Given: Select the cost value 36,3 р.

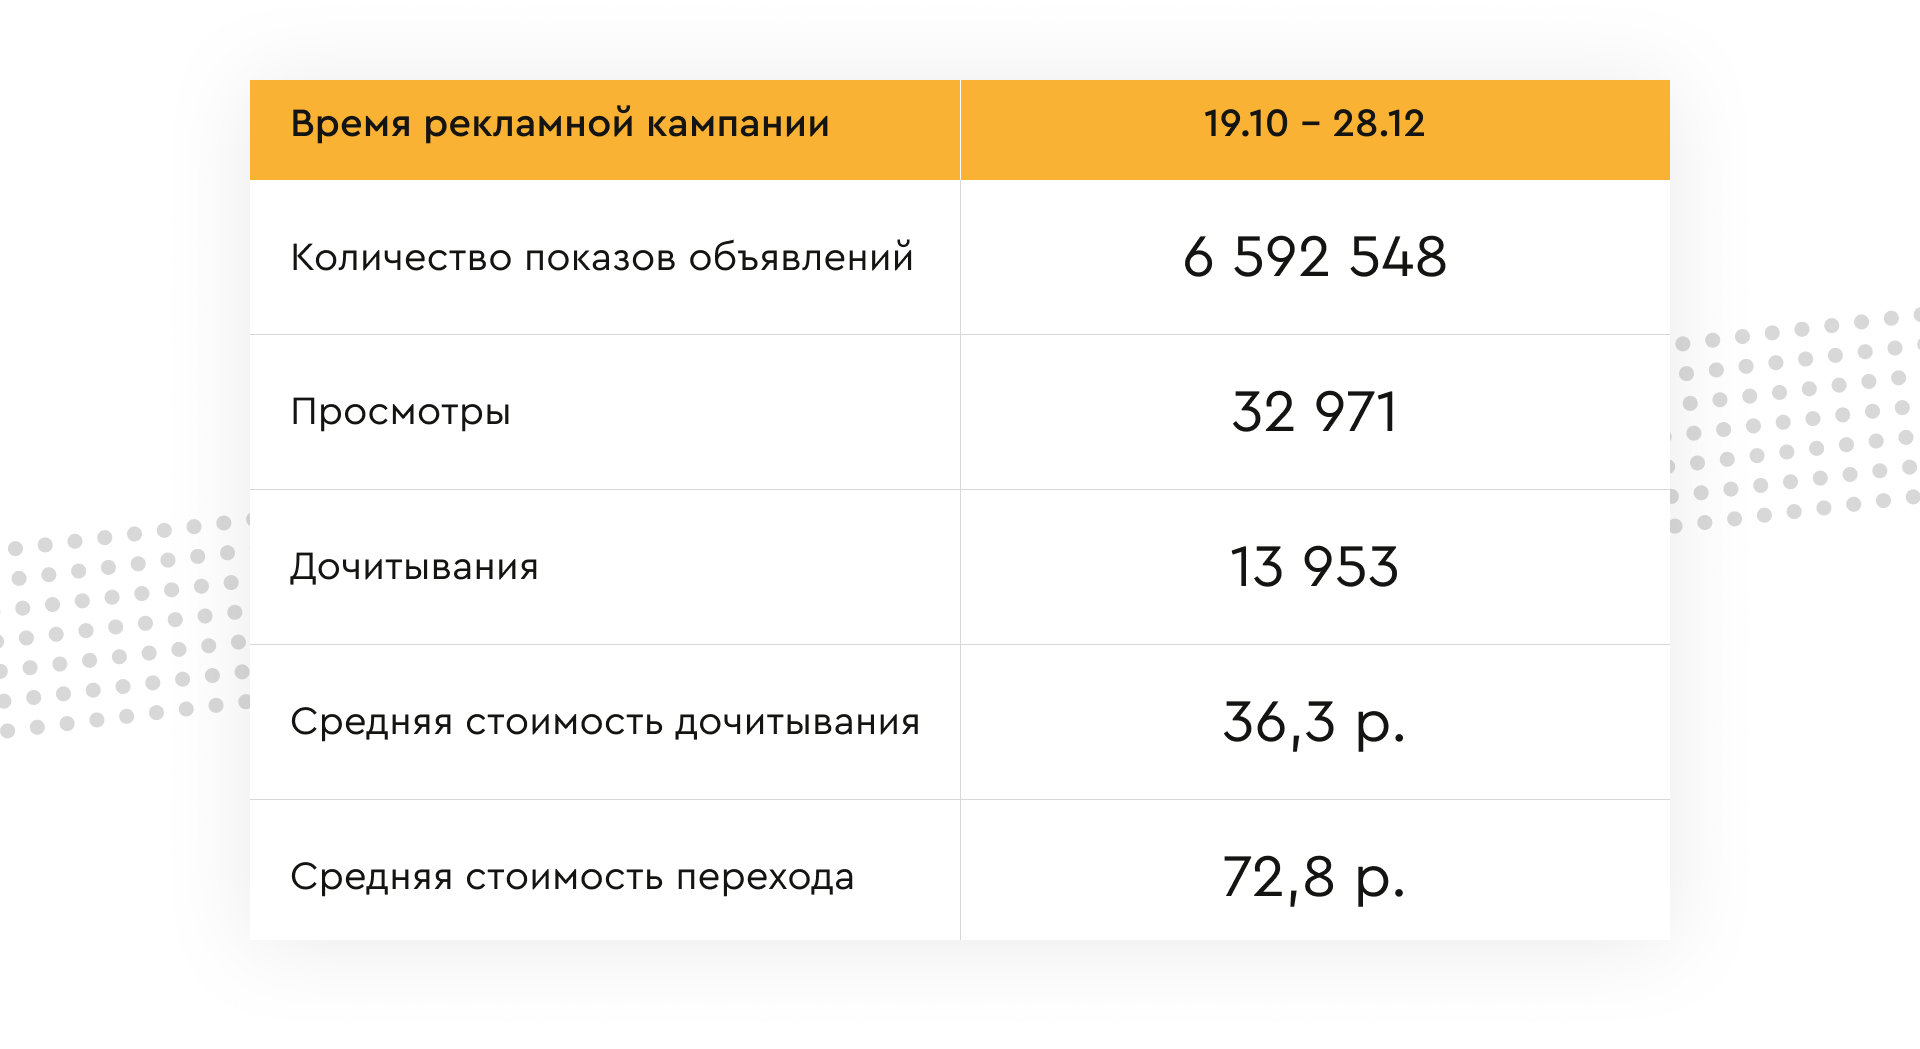Looking at the screenshot, I should (x=1314, y=723).
